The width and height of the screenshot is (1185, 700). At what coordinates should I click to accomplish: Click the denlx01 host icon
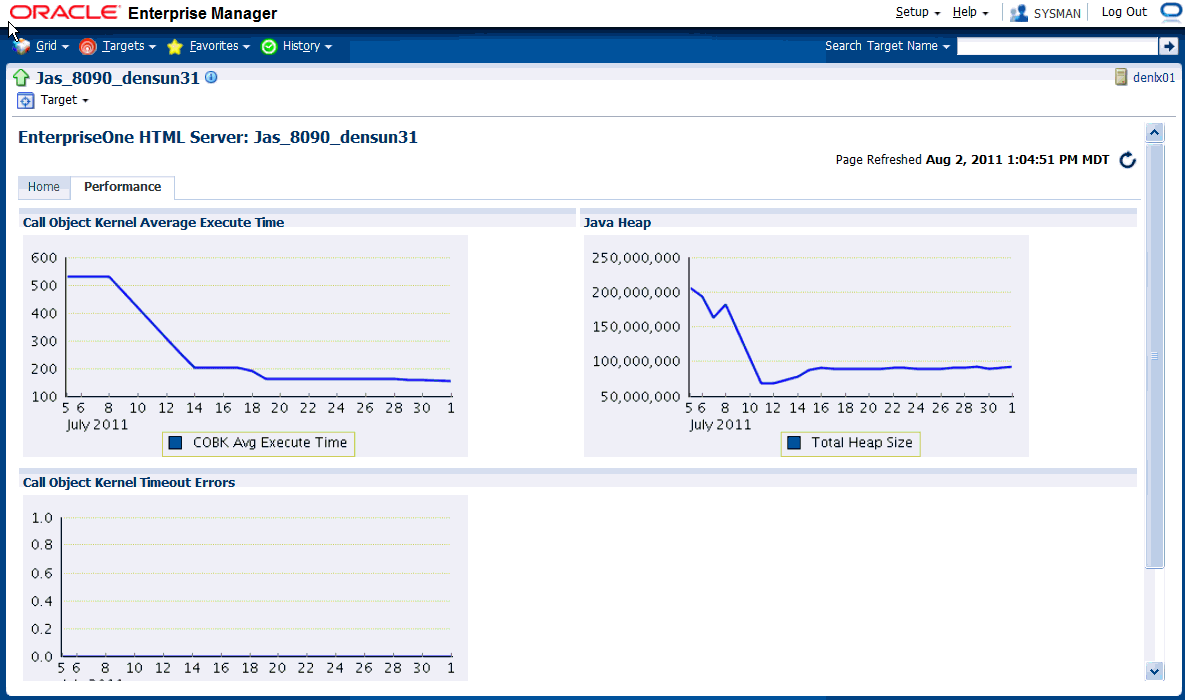(x=1122, y=77)
